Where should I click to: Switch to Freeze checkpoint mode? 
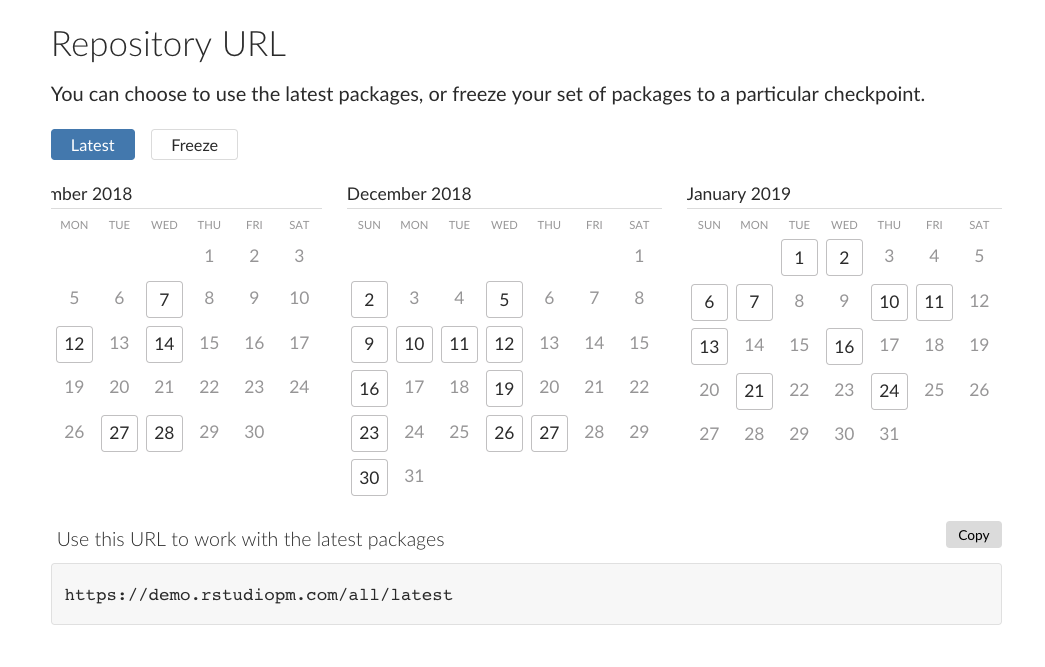point(194,145)
